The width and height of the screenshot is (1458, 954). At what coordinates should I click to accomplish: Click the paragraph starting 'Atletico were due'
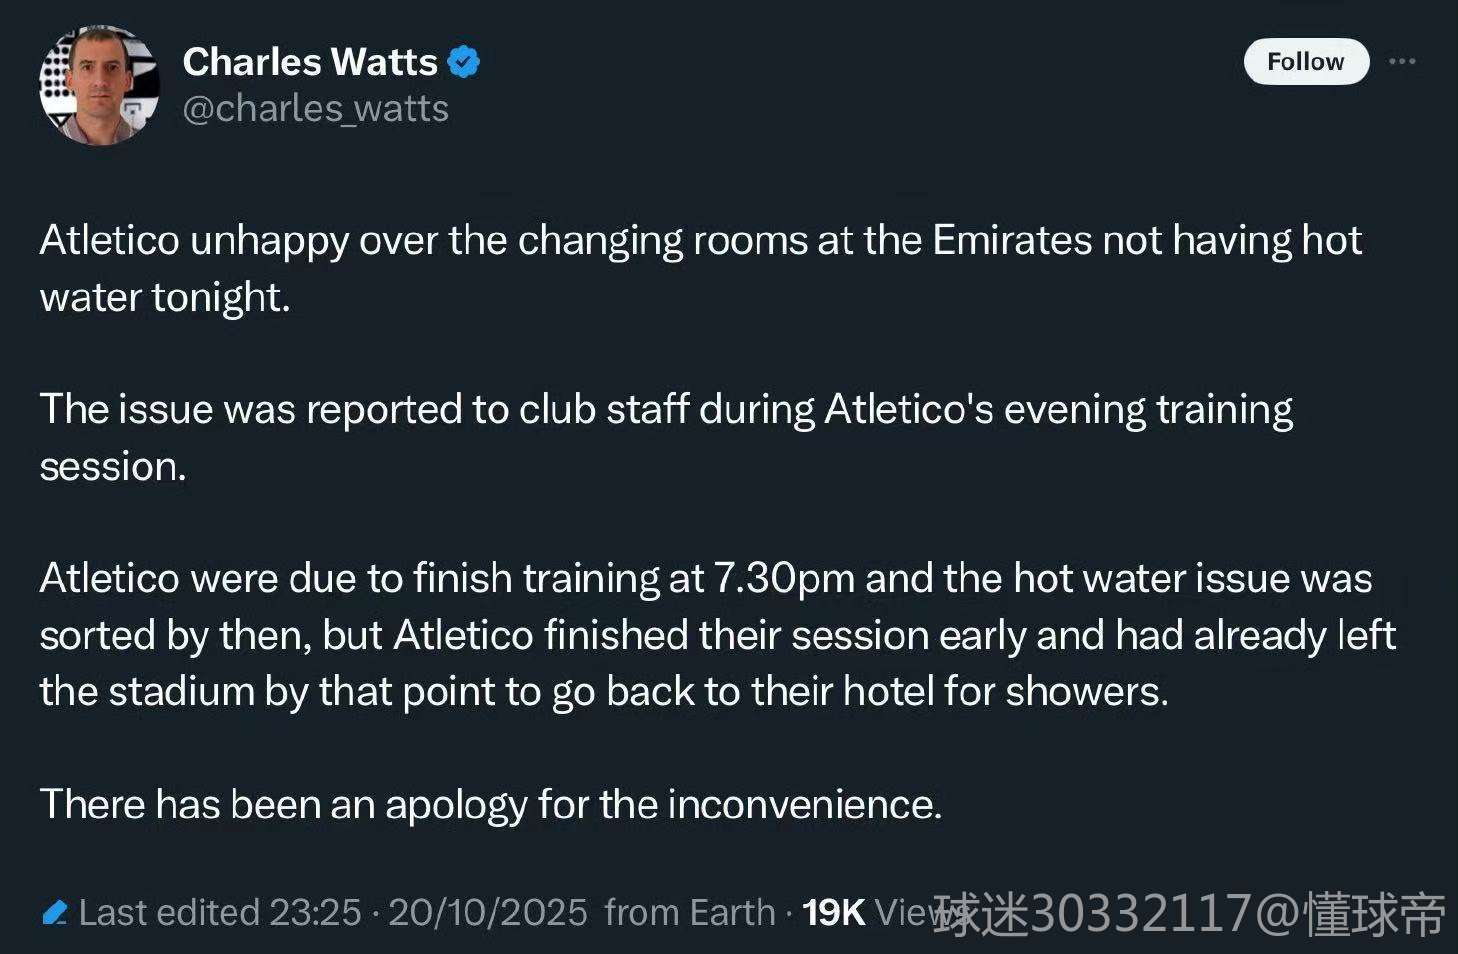coord(717,634)
